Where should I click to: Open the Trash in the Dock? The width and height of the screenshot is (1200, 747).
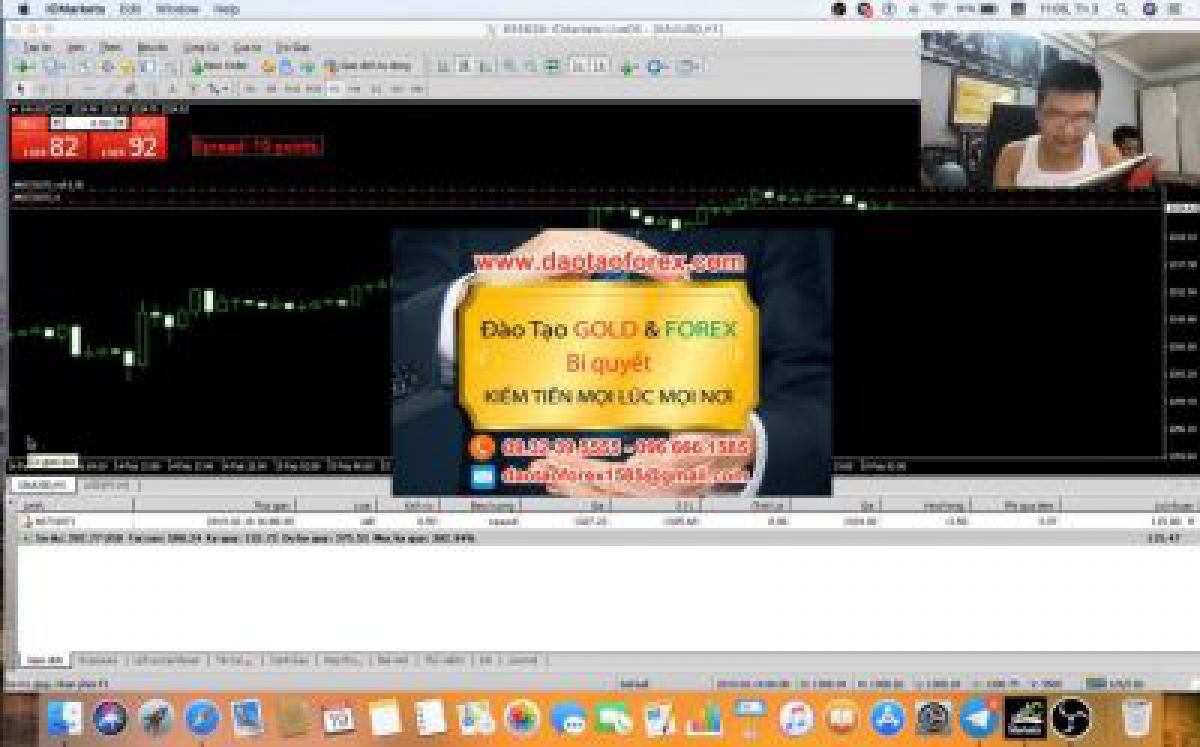coord(1137,717)
